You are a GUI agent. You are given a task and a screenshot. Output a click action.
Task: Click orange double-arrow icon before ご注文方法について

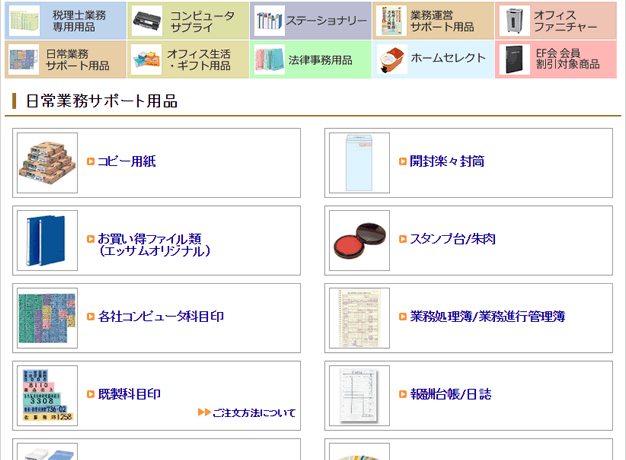click(204, 412)
